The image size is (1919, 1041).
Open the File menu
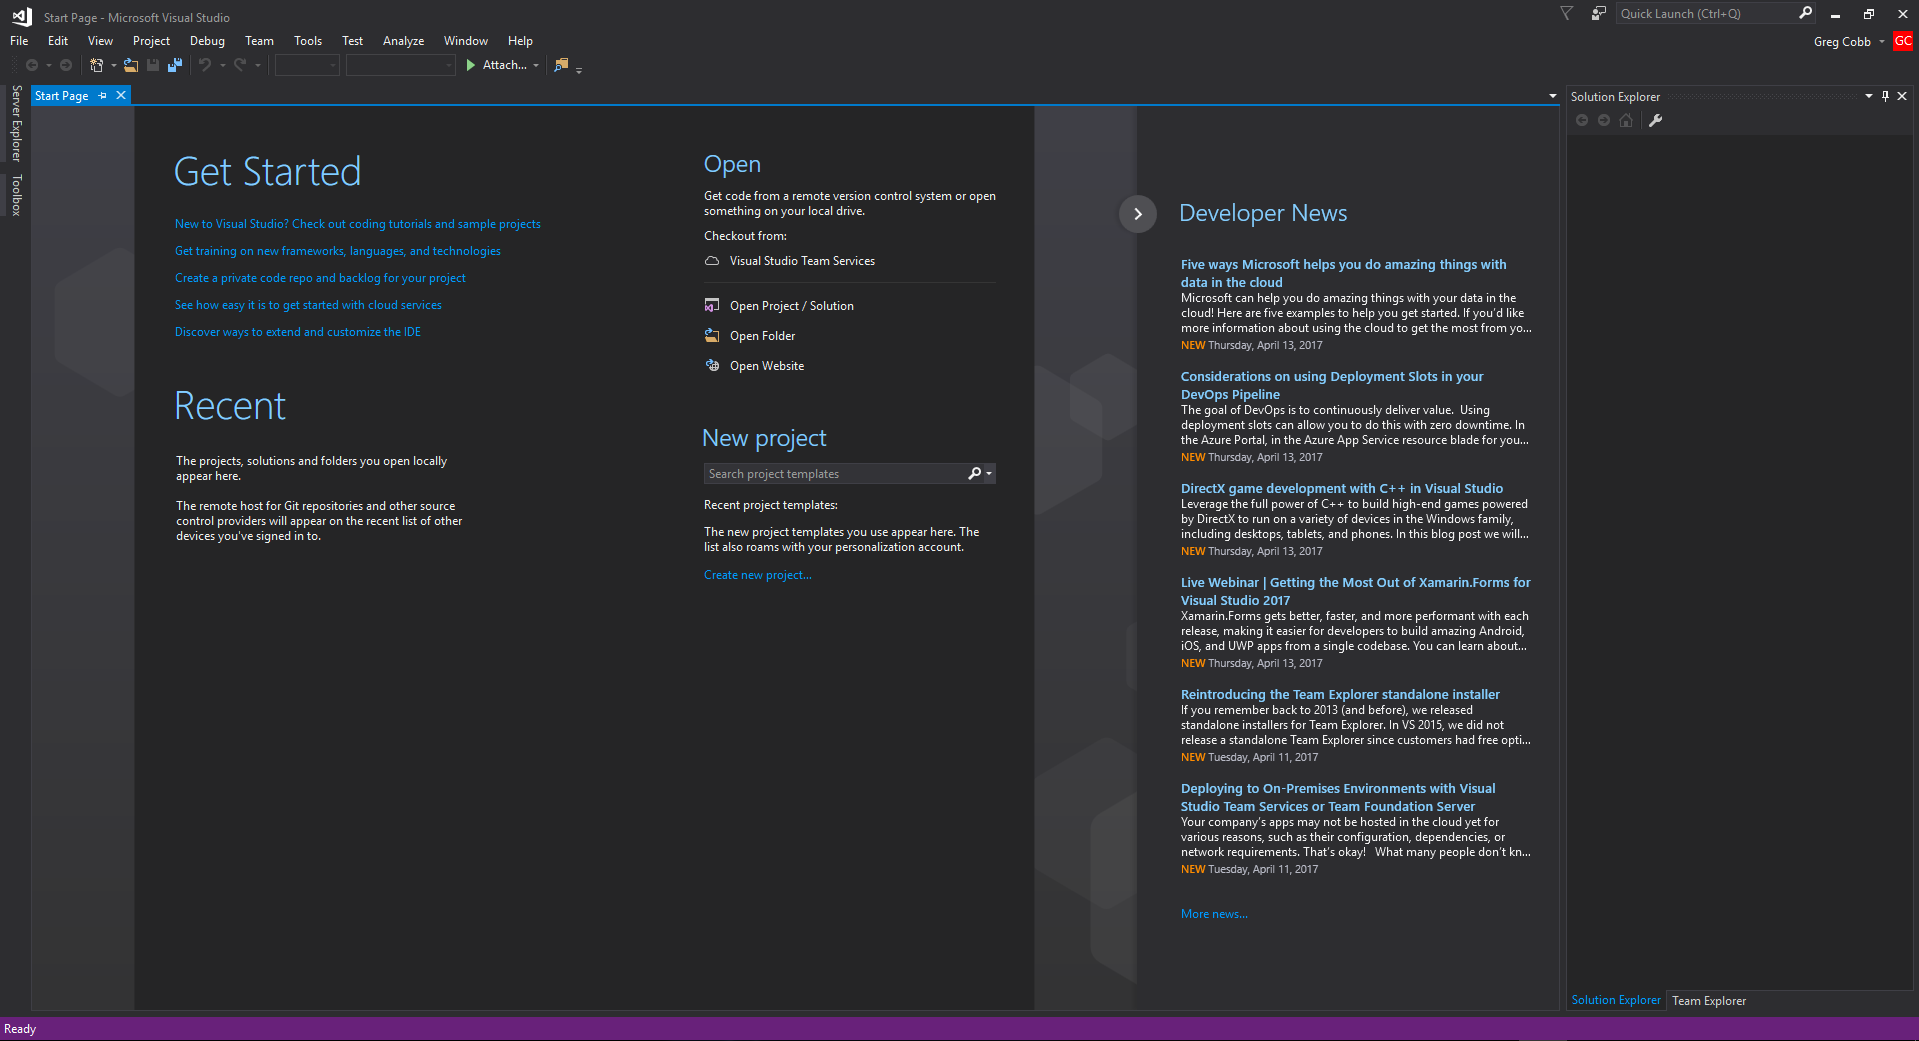coord(19,41)
